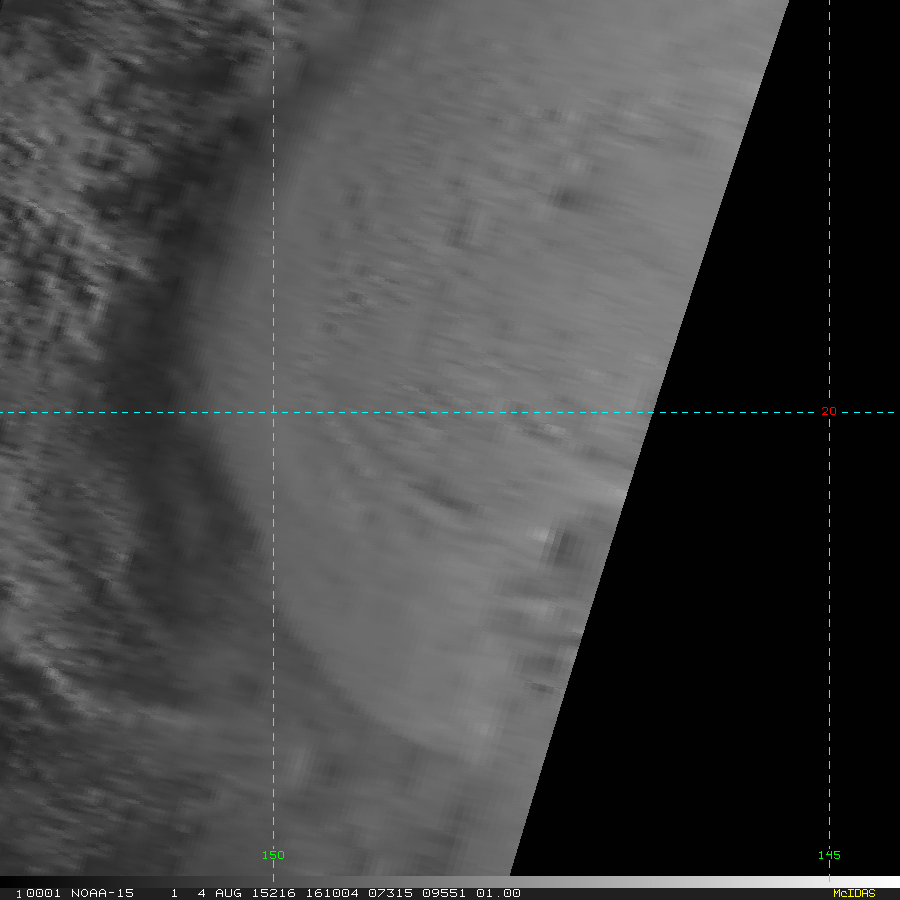Image resolution: width=900 pixels, height=900 pixels.
Task: Click the NOAA-15 satellite name in status line
Action: (102, 893)
